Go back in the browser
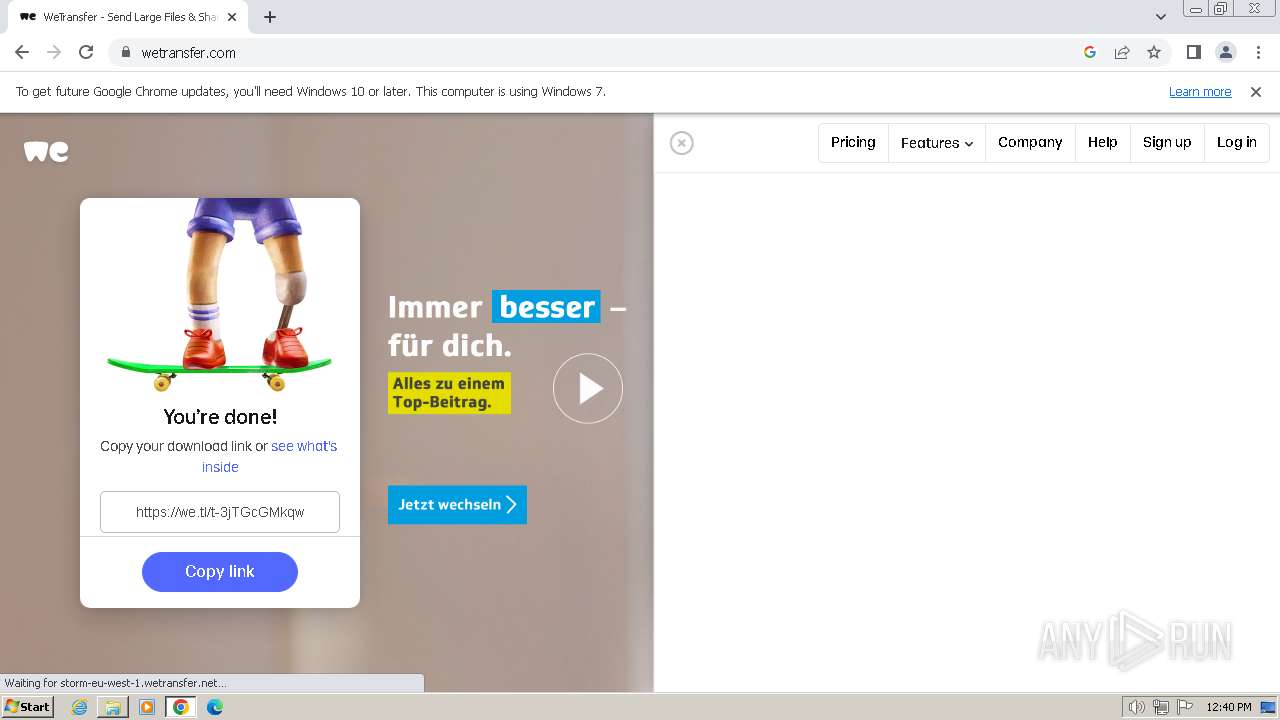The image size is (1280, 720). 22,52
